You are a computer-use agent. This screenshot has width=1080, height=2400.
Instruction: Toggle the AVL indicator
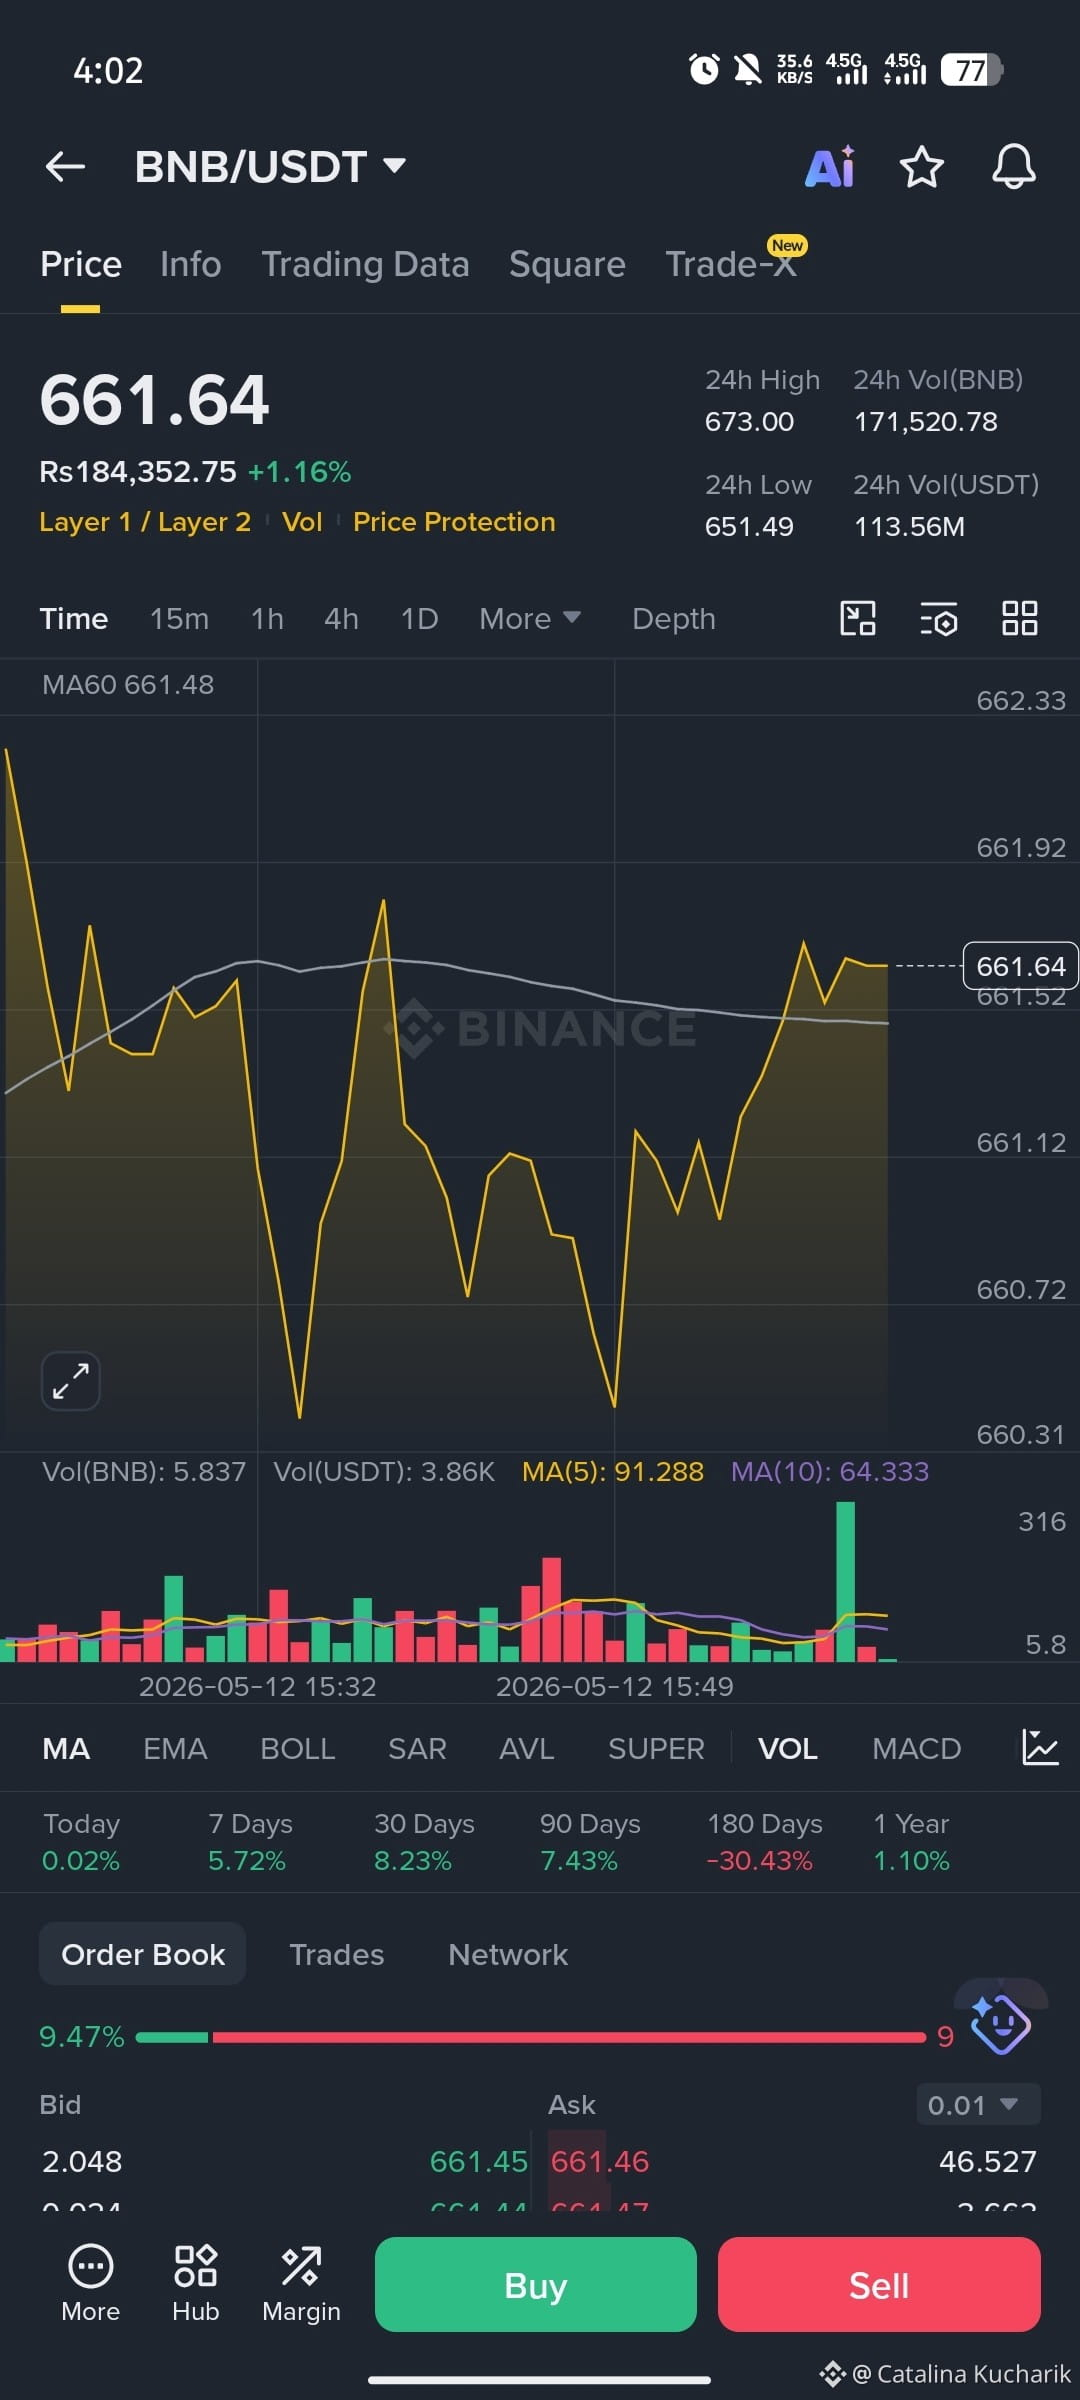coord(526,1748)
